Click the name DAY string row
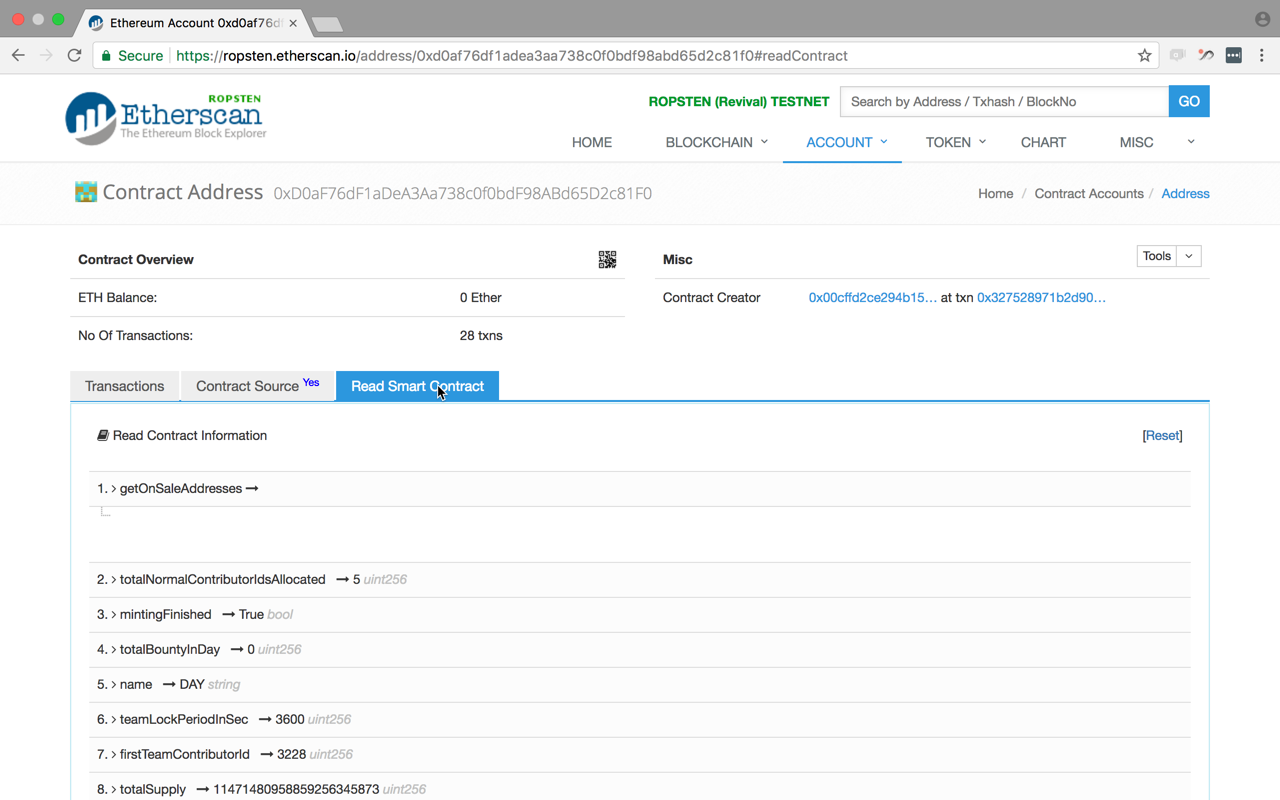1280x800 pixels. [640, 685]
